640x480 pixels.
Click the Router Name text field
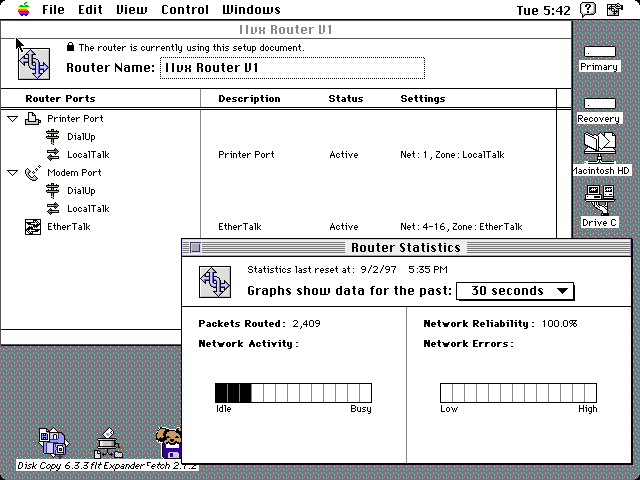(x=292, y=68)
